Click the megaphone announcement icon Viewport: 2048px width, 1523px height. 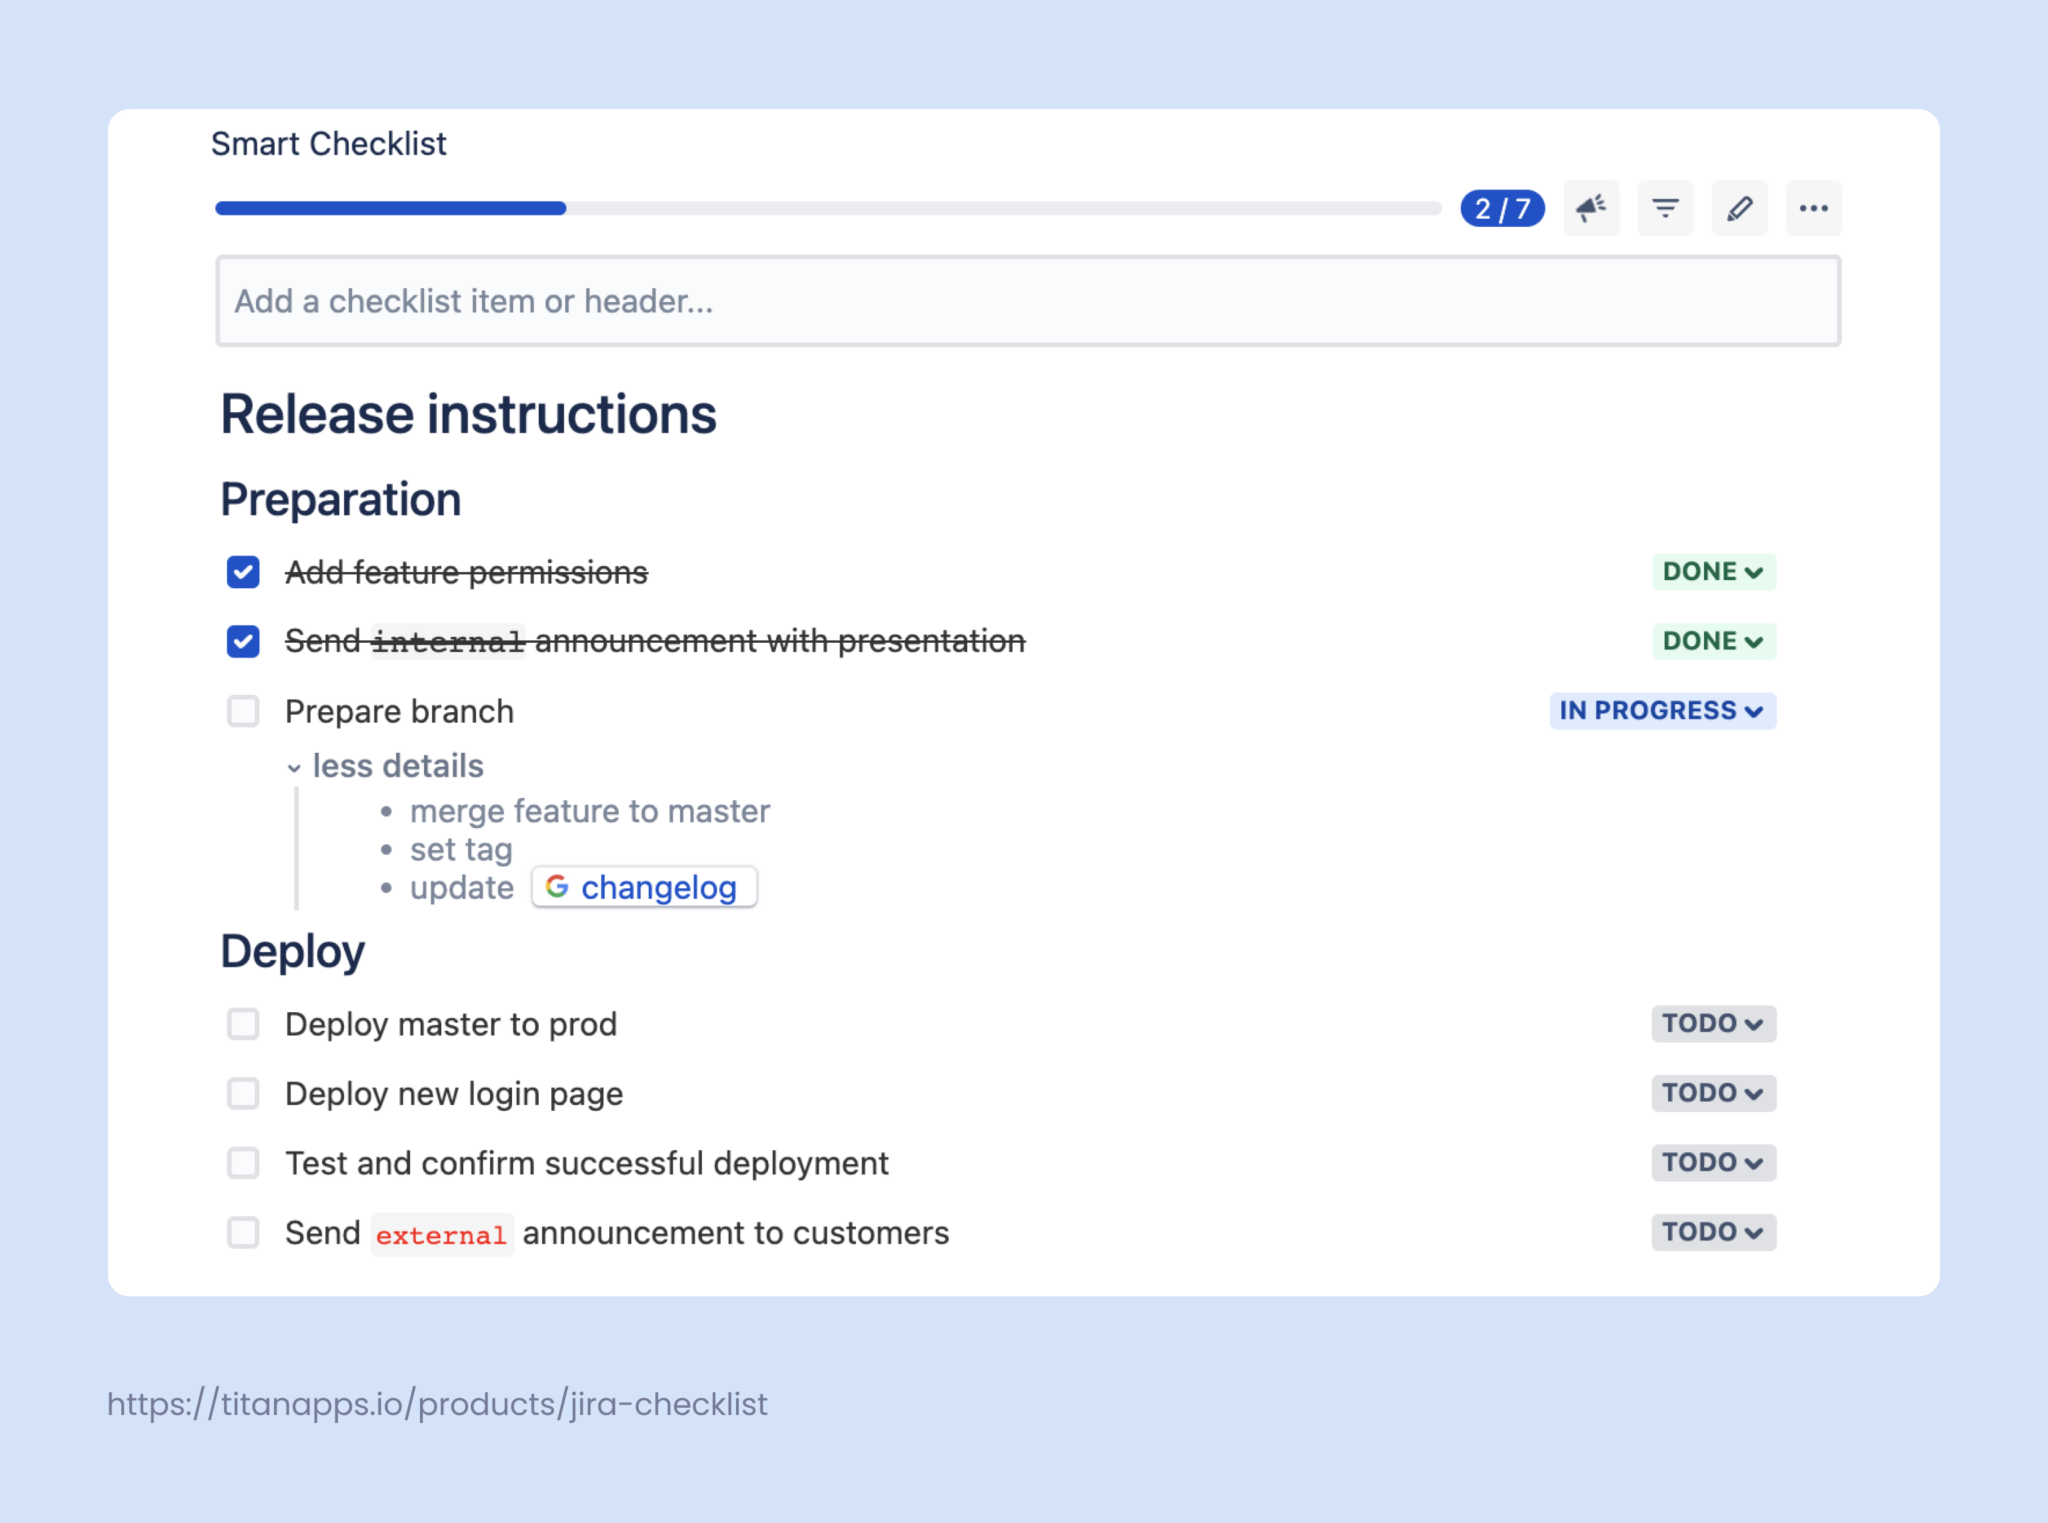pos(1590,208)
